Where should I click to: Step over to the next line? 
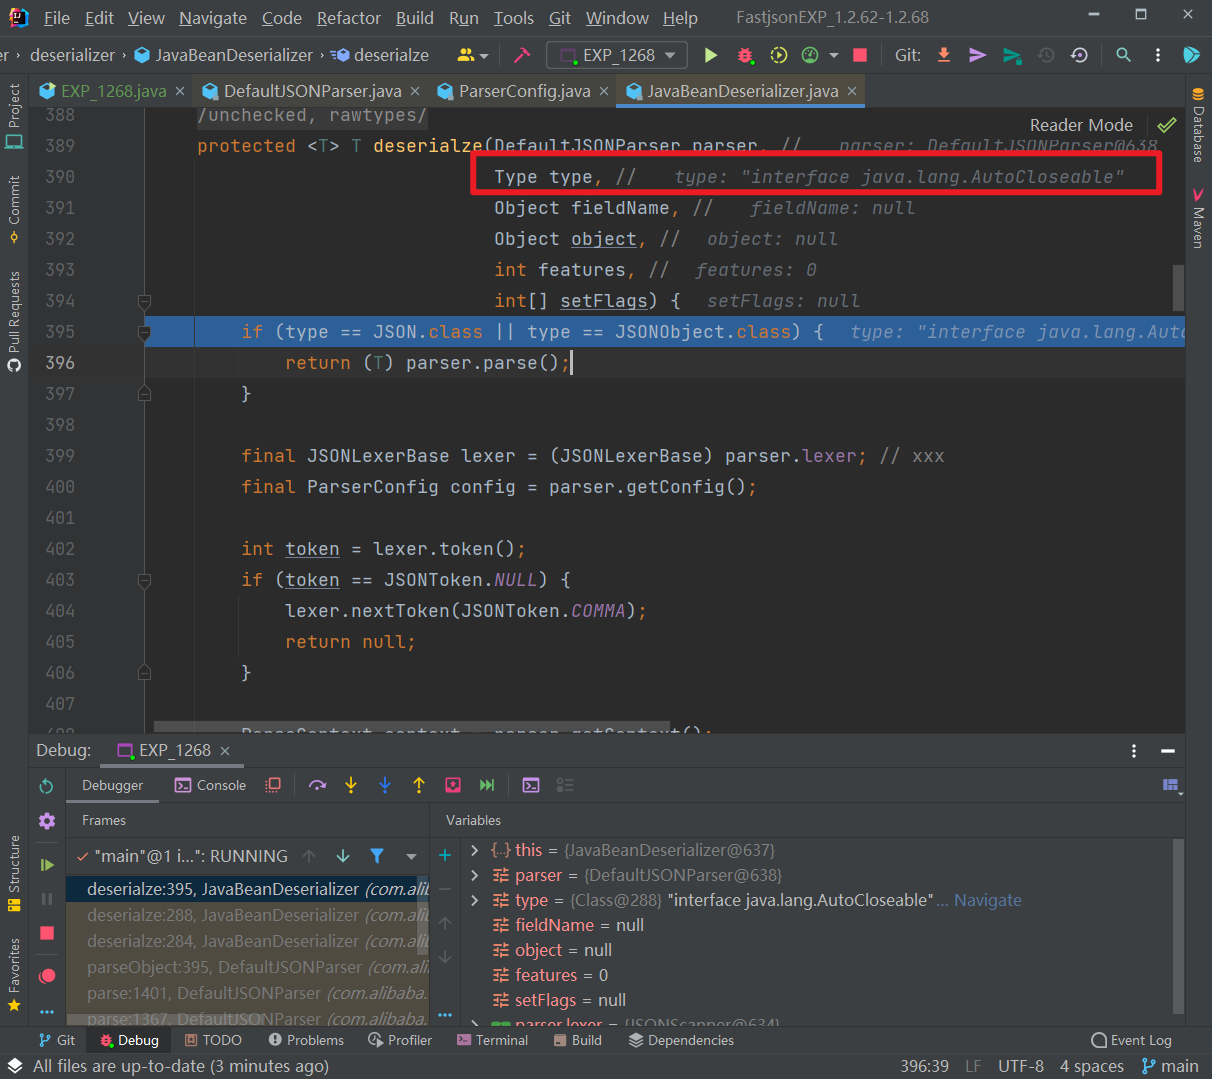[x=317, y=786]
